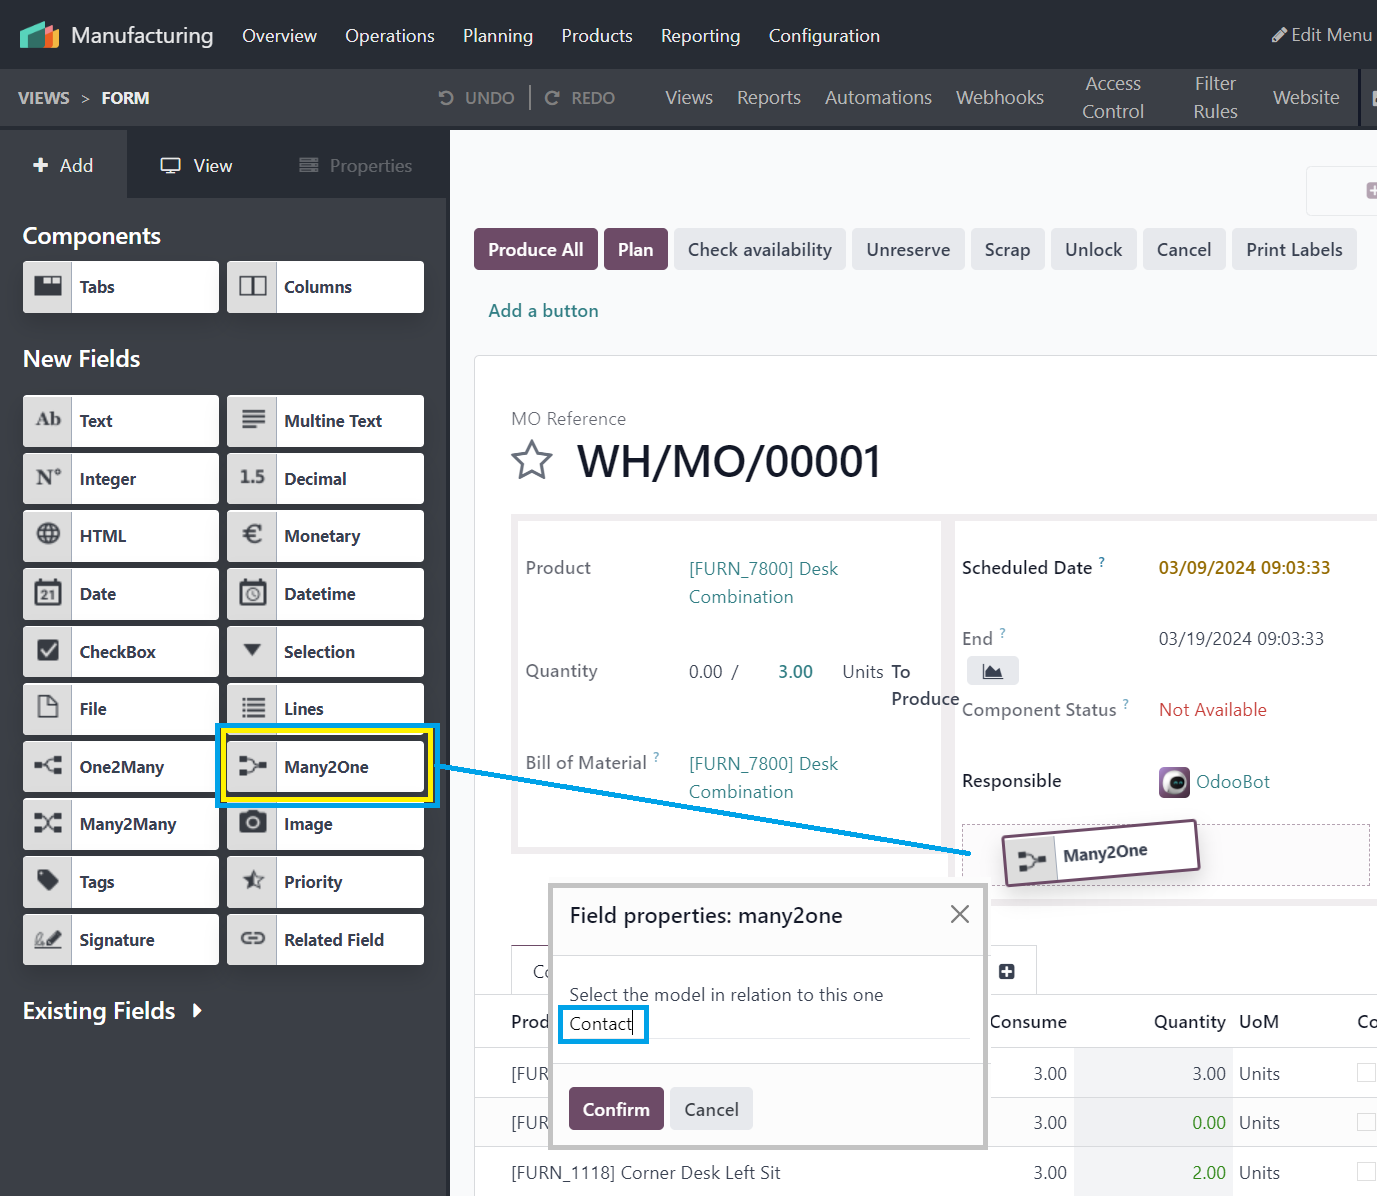The image size is (1377, 1196).
Task: Open Access Control
Action: (1113, 98)
